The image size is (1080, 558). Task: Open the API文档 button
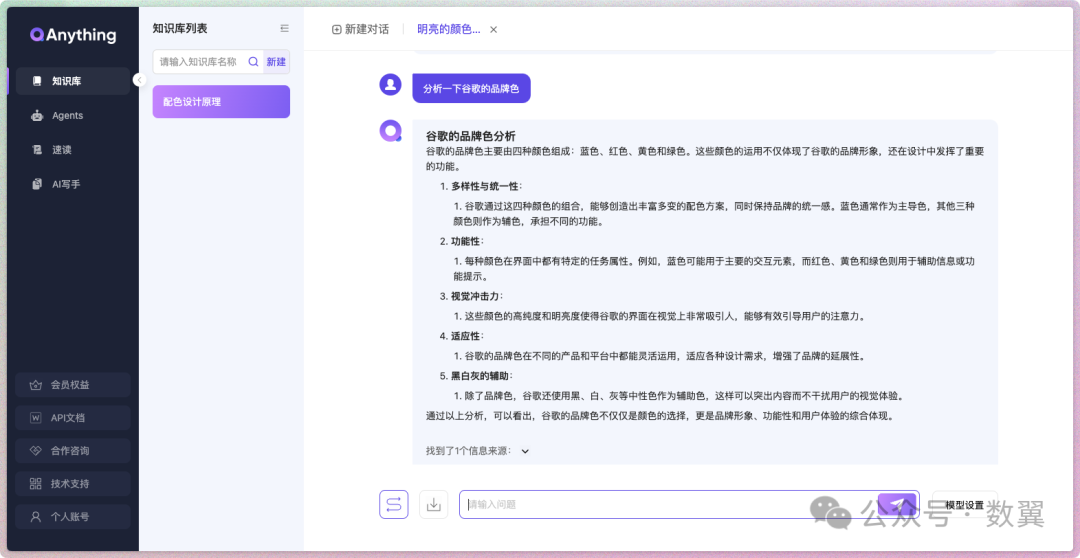click(x=73, y=418)
